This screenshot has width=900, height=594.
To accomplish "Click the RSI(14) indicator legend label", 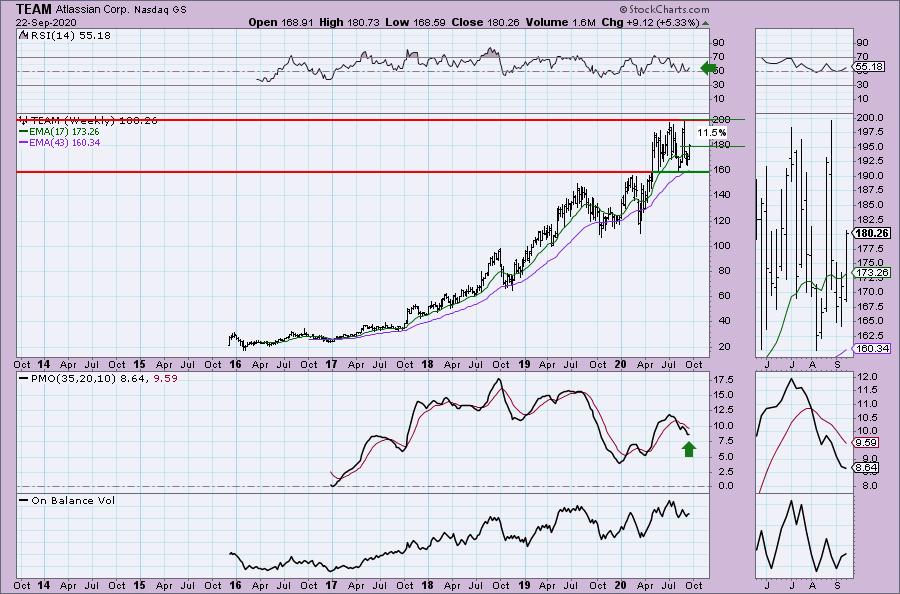I will (65, 35).
